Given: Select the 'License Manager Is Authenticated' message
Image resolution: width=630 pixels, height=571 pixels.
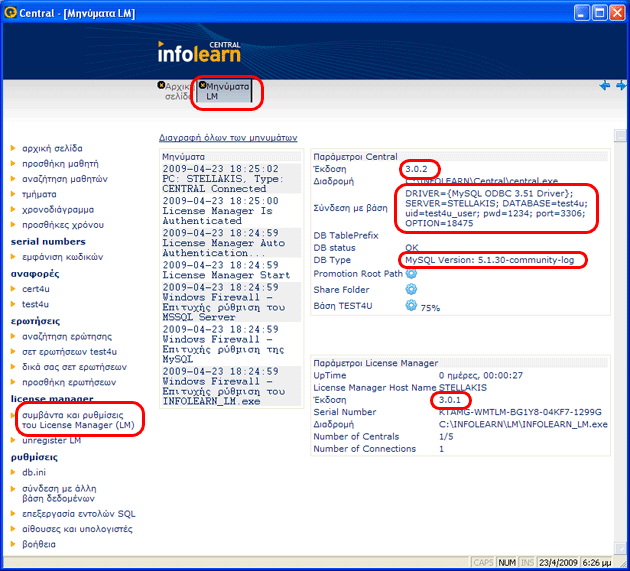Looking at the screenshot, I should pyautogui.click(x=231, y=211).
